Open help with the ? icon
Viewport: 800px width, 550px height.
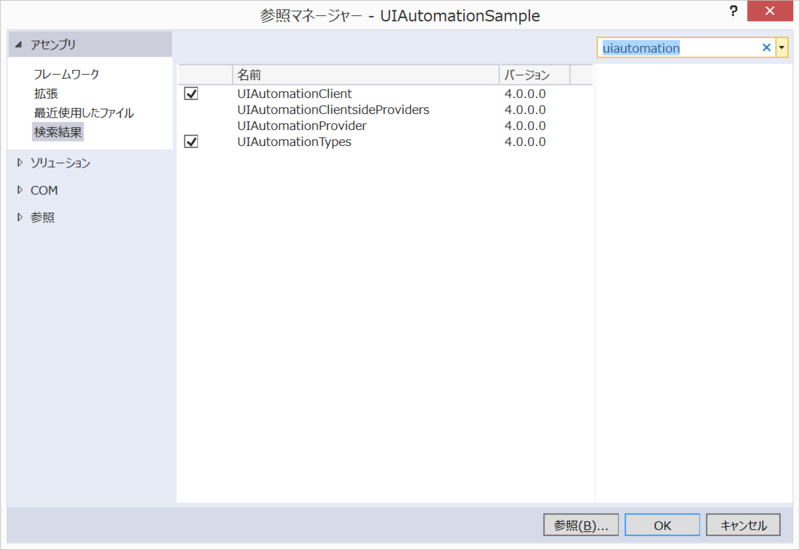point(733,11)
